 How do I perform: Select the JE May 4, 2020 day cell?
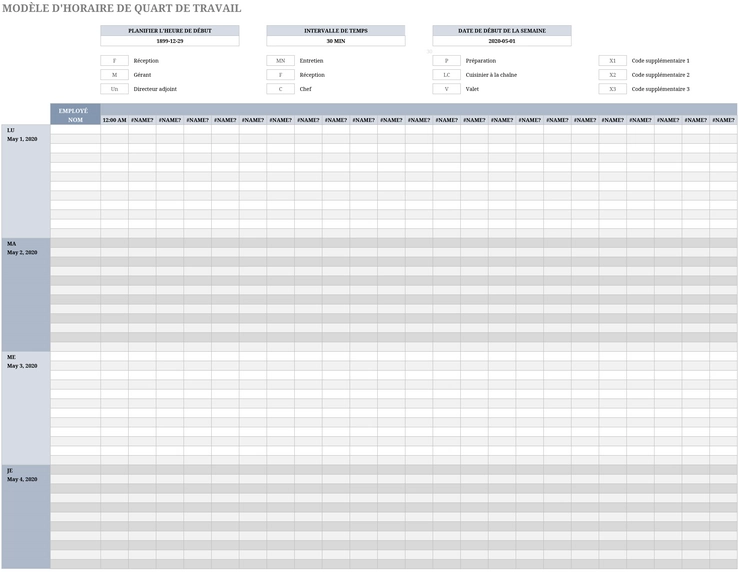(26, 517)
